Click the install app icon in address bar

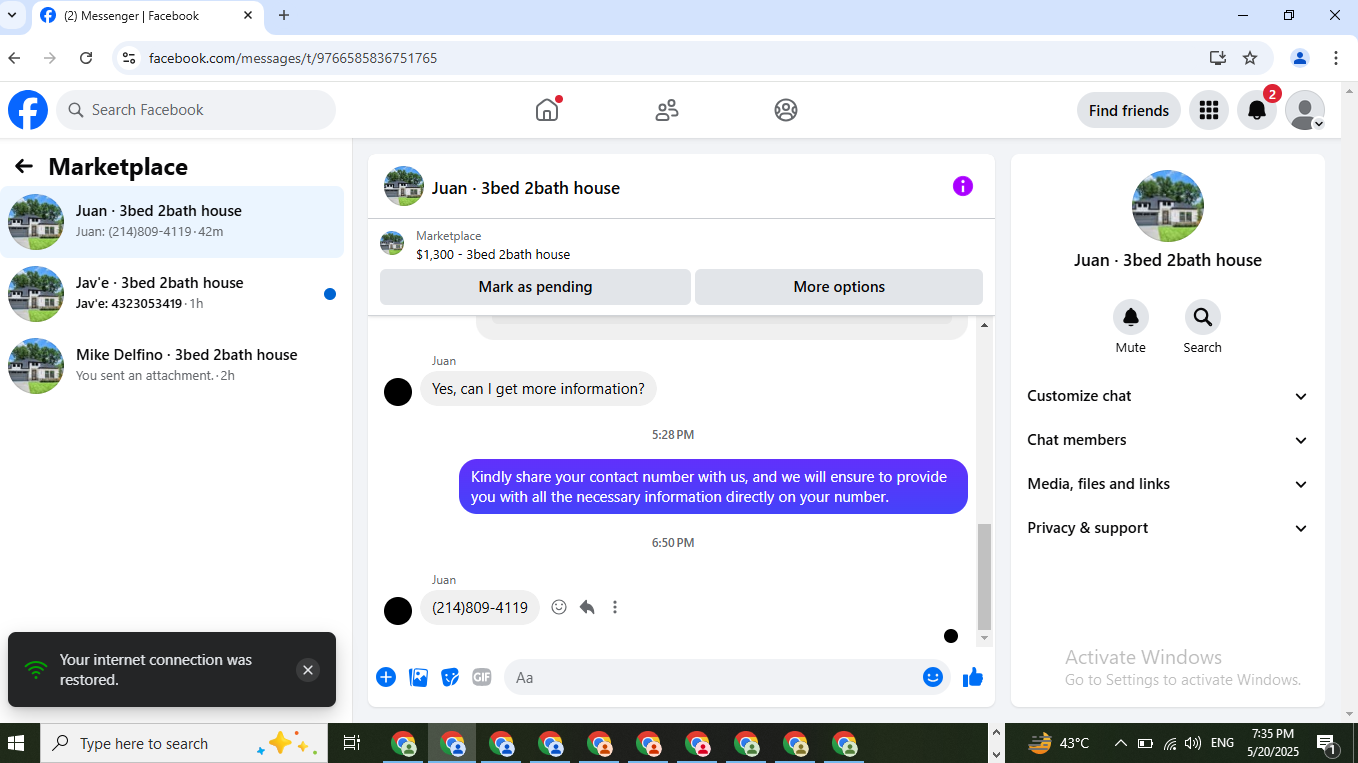(x=1218, y=58)
